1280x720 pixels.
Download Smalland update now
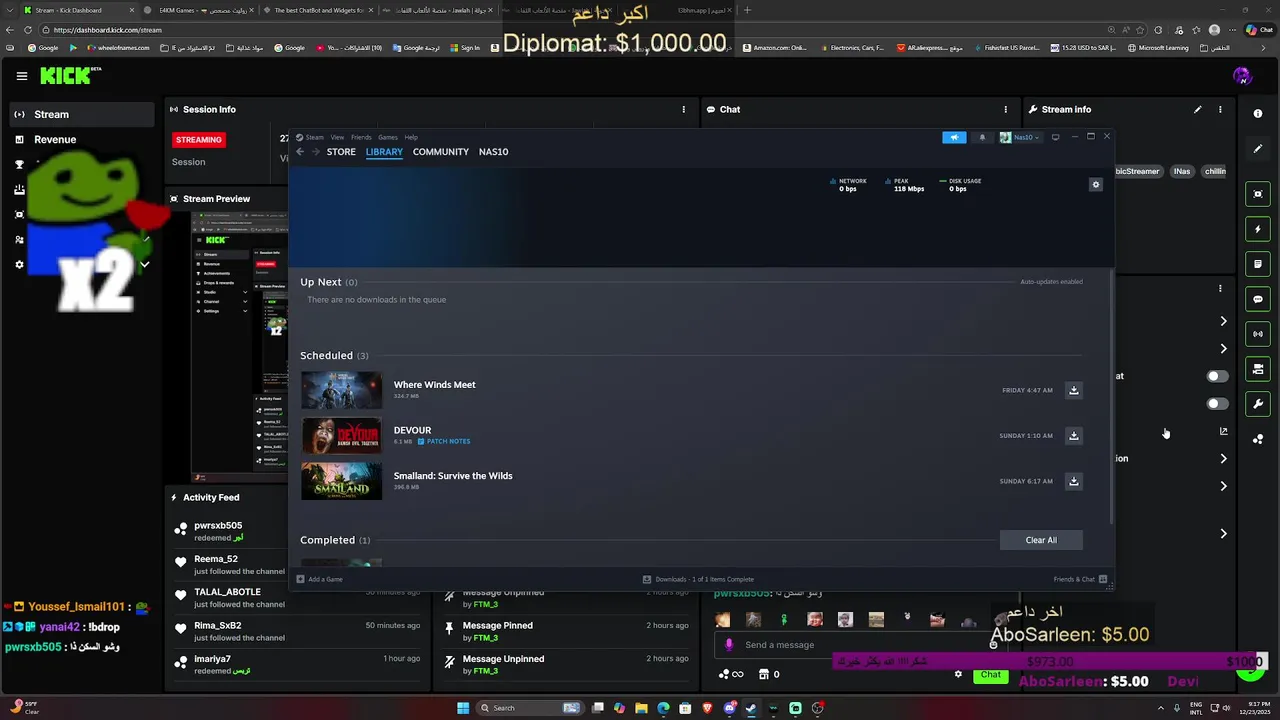[1074, 481]
